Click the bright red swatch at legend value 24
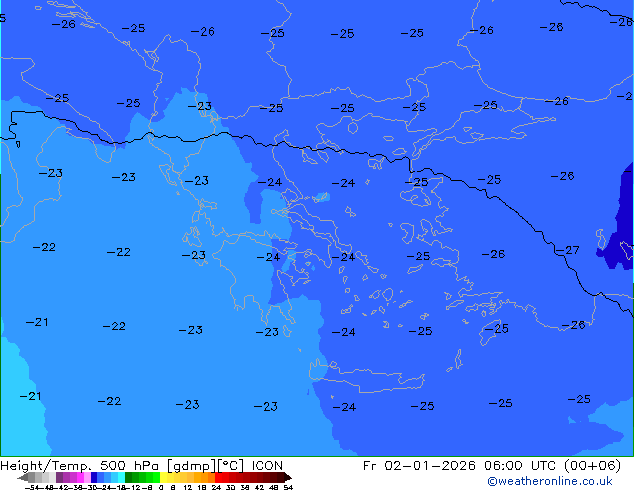This screenshot has height=490, width=634. pos(219,477)
